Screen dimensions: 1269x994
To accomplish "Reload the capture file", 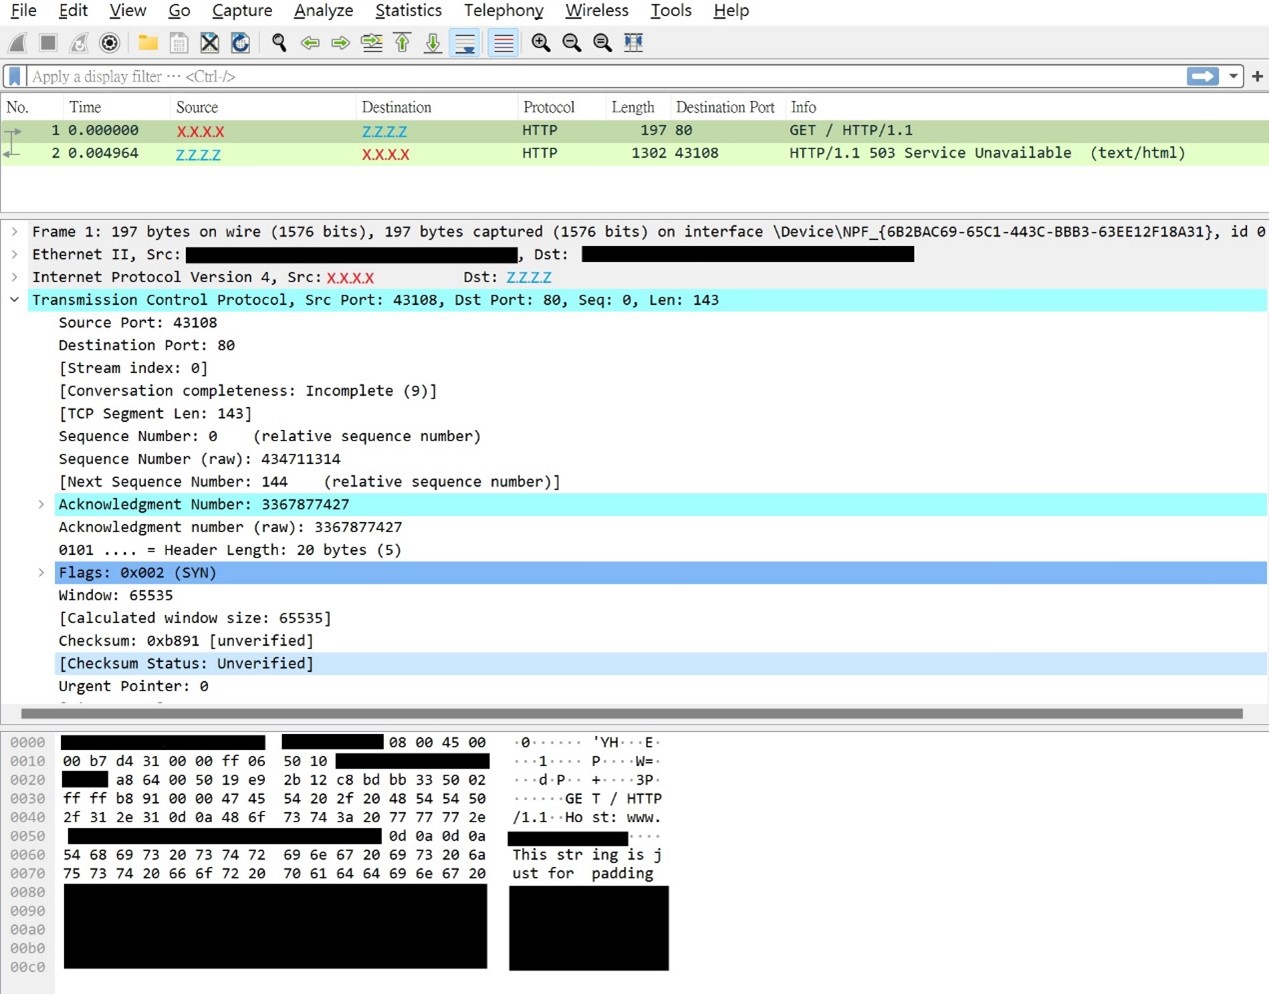I will tap(240, 43).
